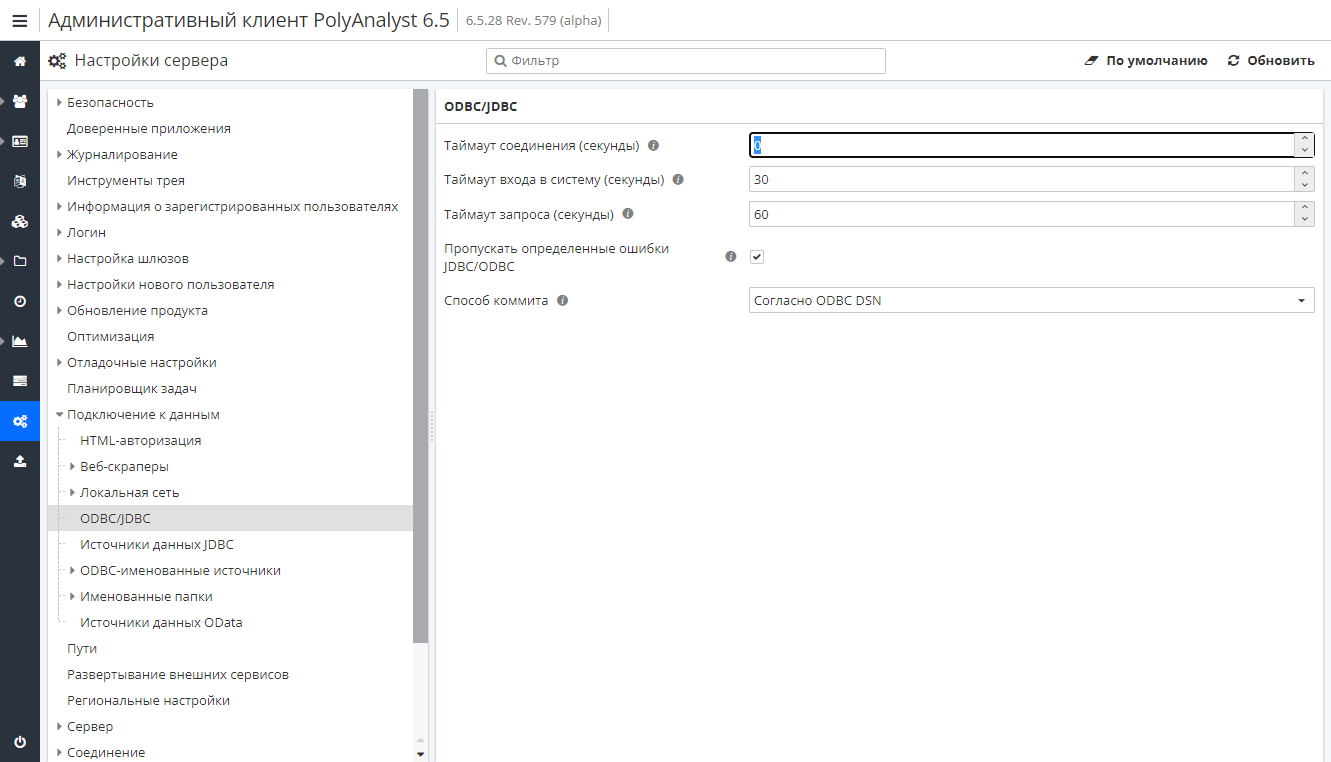
Task: Open the area chart sidebar icon
Action: (20, 341)
